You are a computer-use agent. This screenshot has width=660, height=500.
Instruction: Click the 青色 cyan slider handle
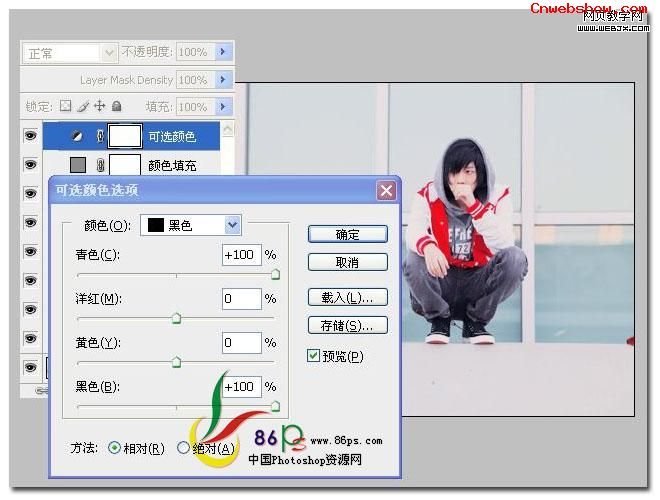tap(275, 274)
